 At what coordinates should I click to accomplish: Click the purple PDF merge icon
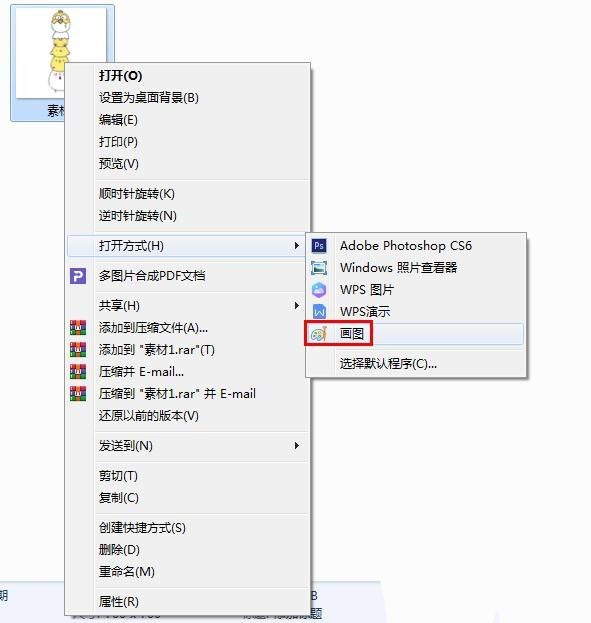click(78, 276)
